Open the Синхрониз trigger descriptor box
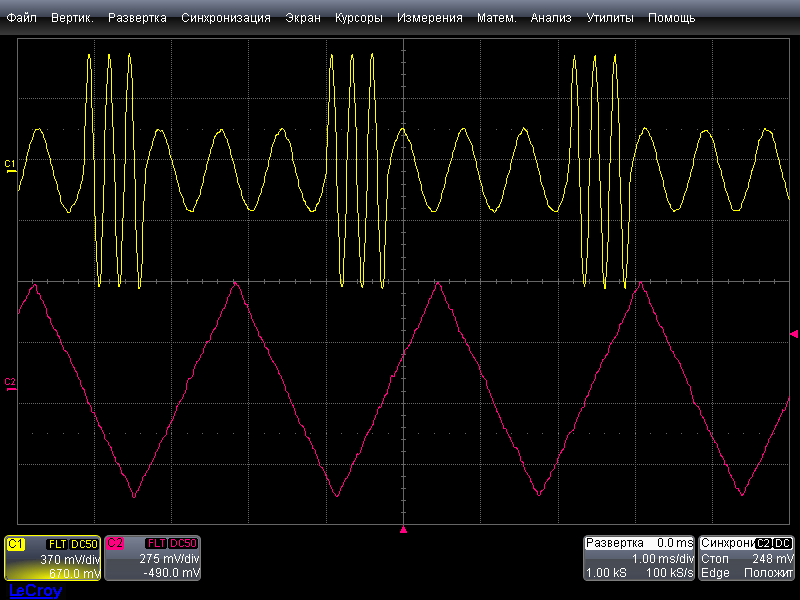The width and height of the screenshot is (800, 600). pyautogui.click(x=747, y=558)
